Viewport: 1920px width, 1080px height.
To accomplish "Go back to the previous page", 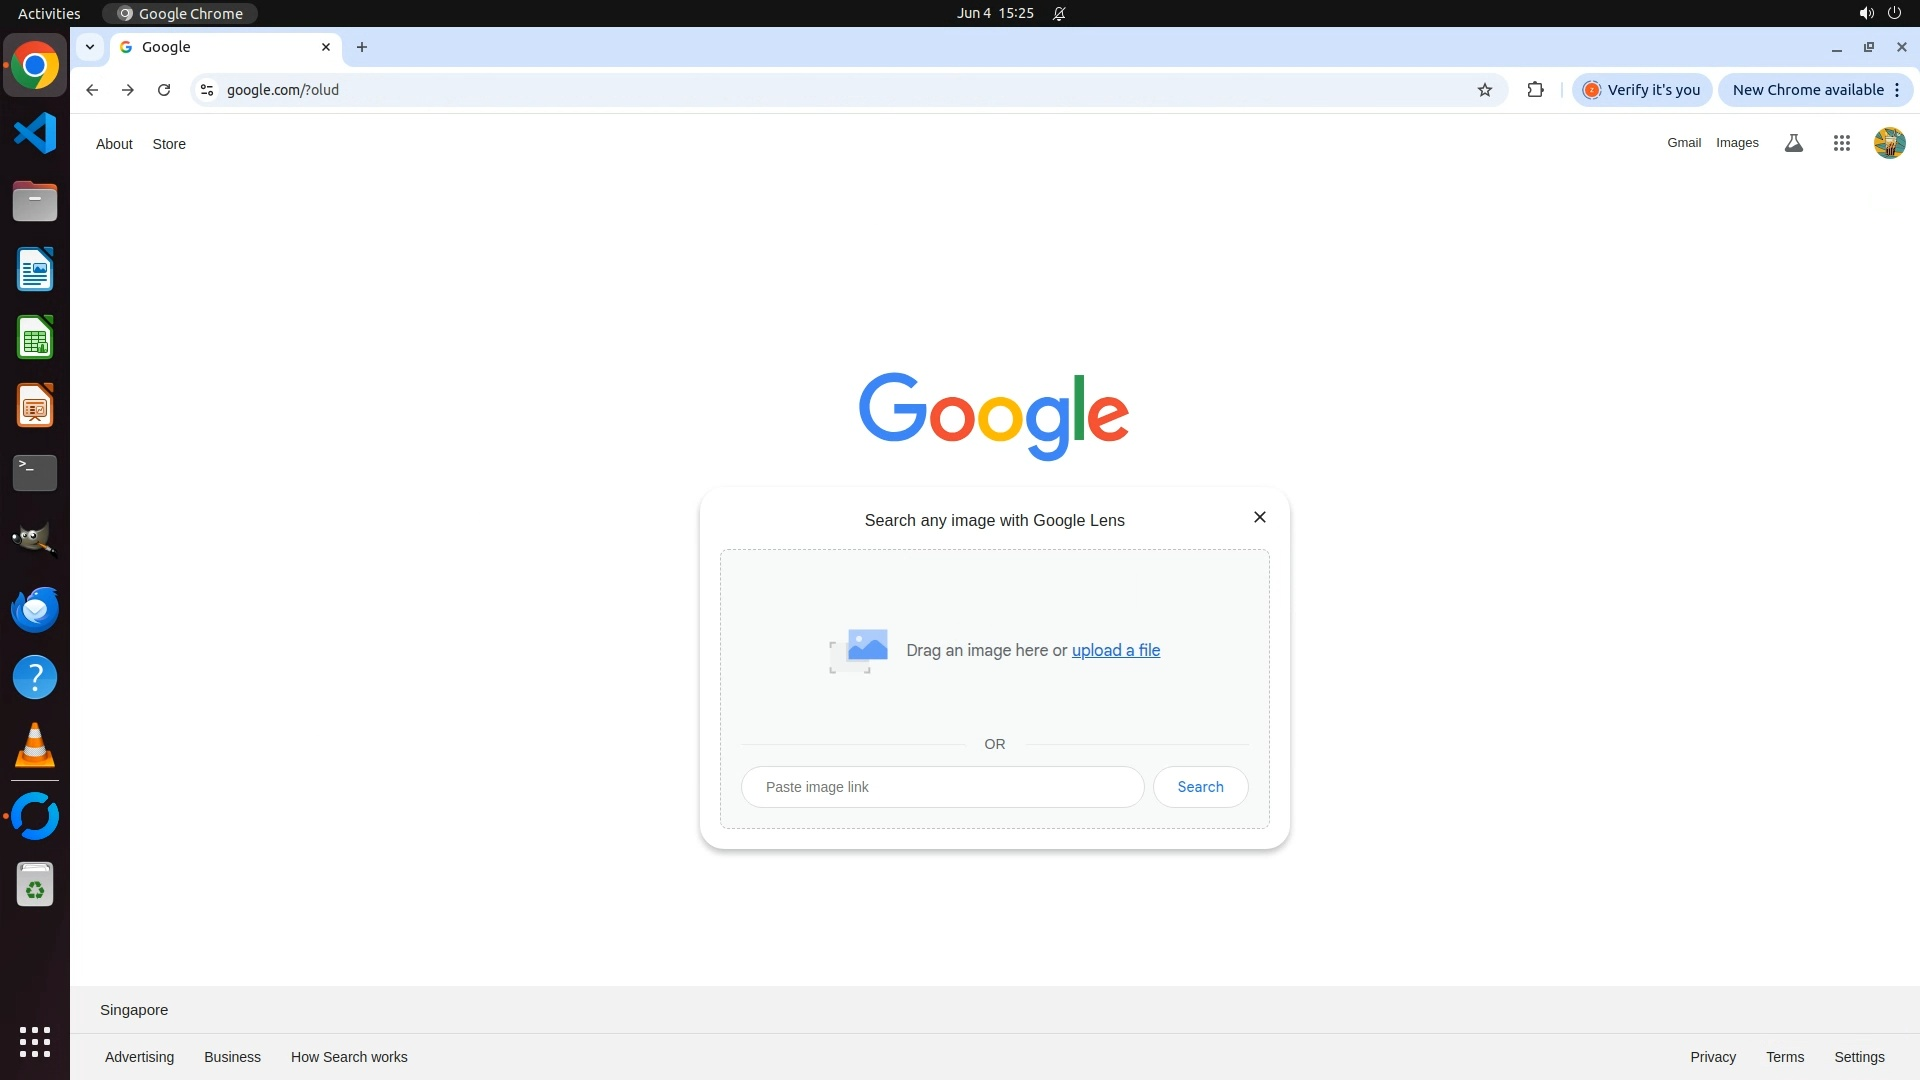I will pyautogui.click(x=92, y=90).
